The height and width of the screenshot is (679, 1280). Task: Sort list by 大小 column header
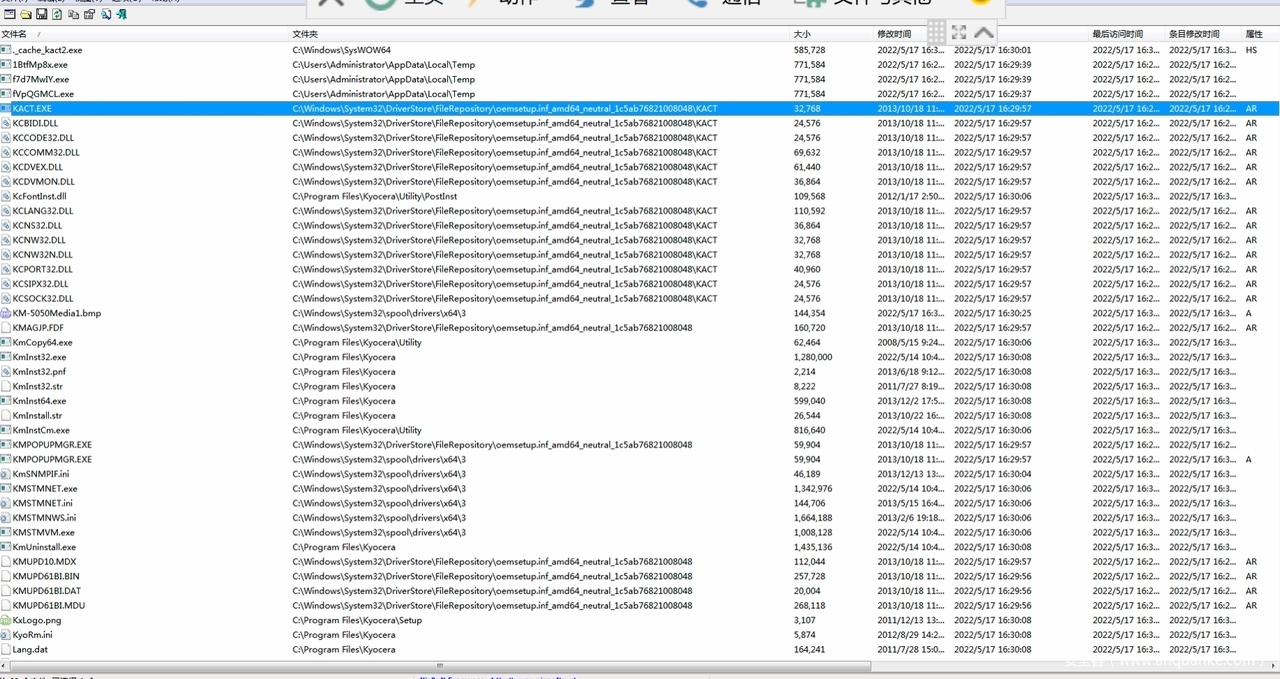pyautogui.click(x=802, y=35)
